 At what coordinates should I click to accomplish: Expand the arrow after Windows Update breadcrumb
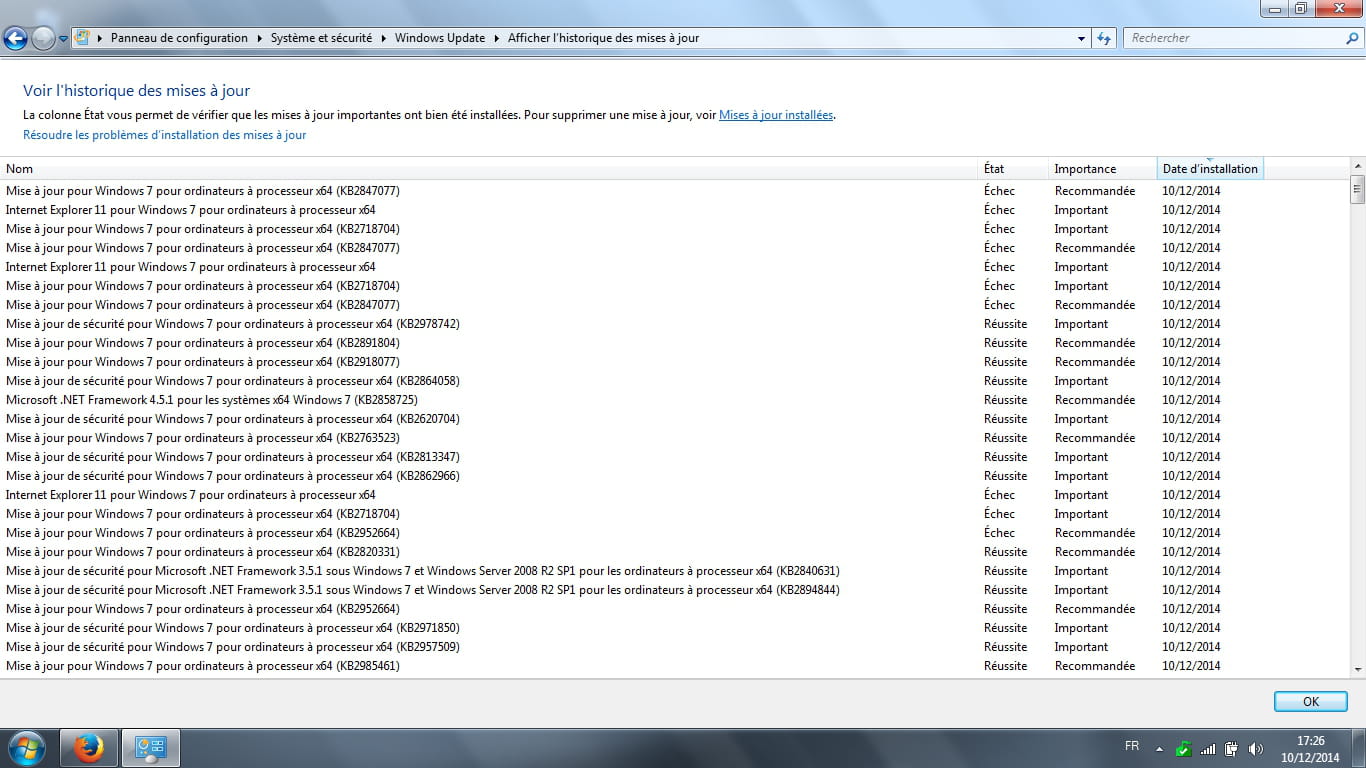coord(496,38)
